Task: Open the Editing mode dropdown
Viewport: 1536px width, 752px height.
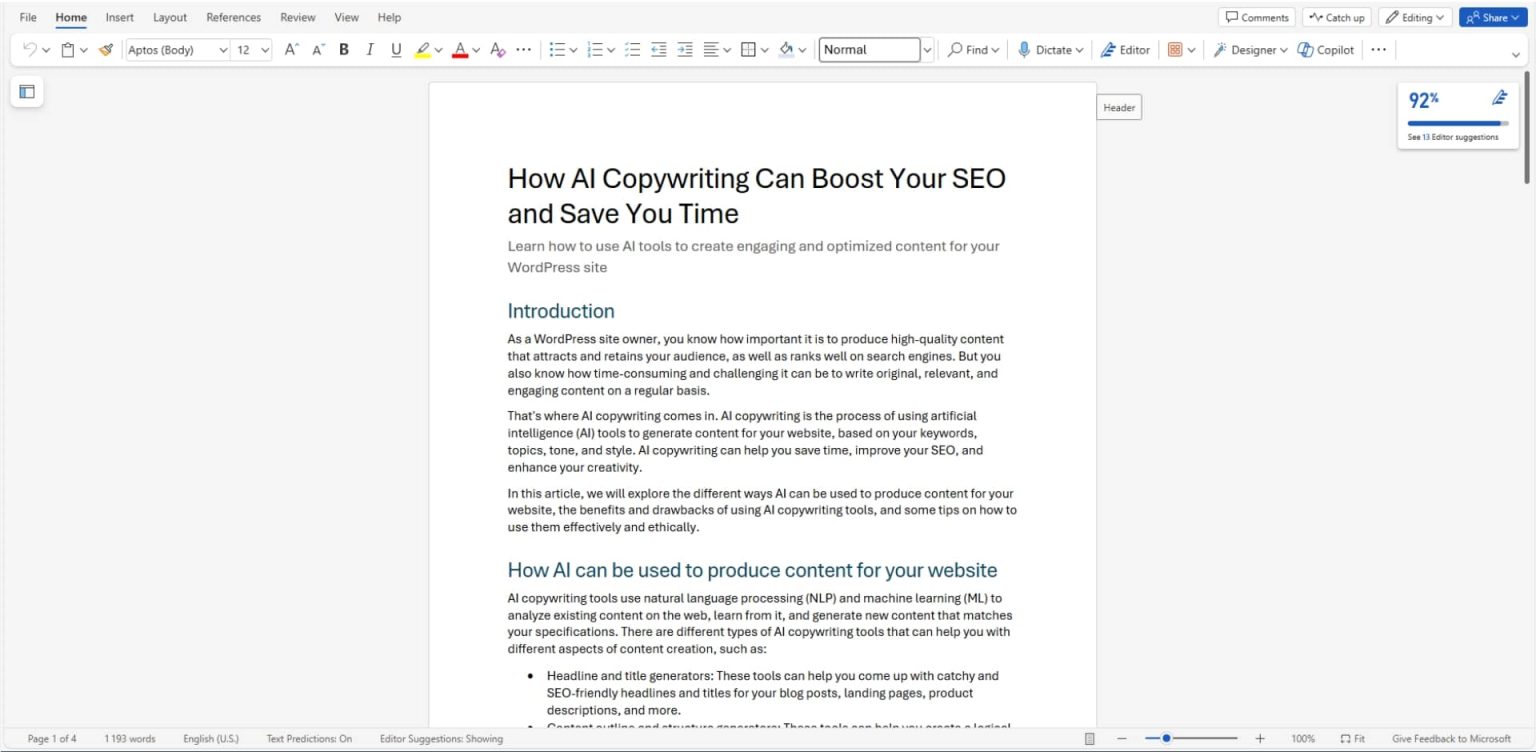Action: 1415,18
